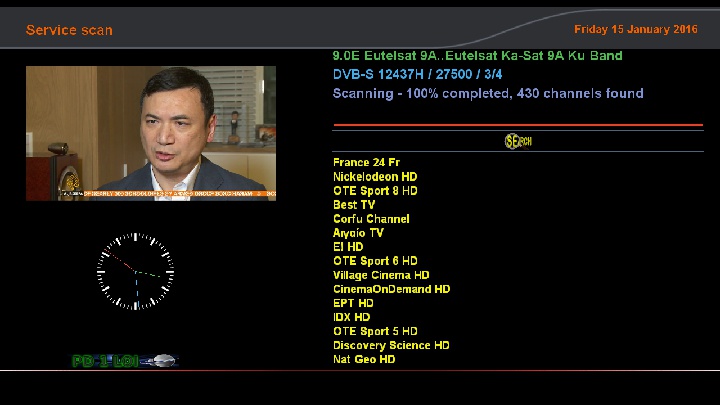Open the live TV preview thumbnail
Viewport: 720px width, 405px height.
point(151,133)
